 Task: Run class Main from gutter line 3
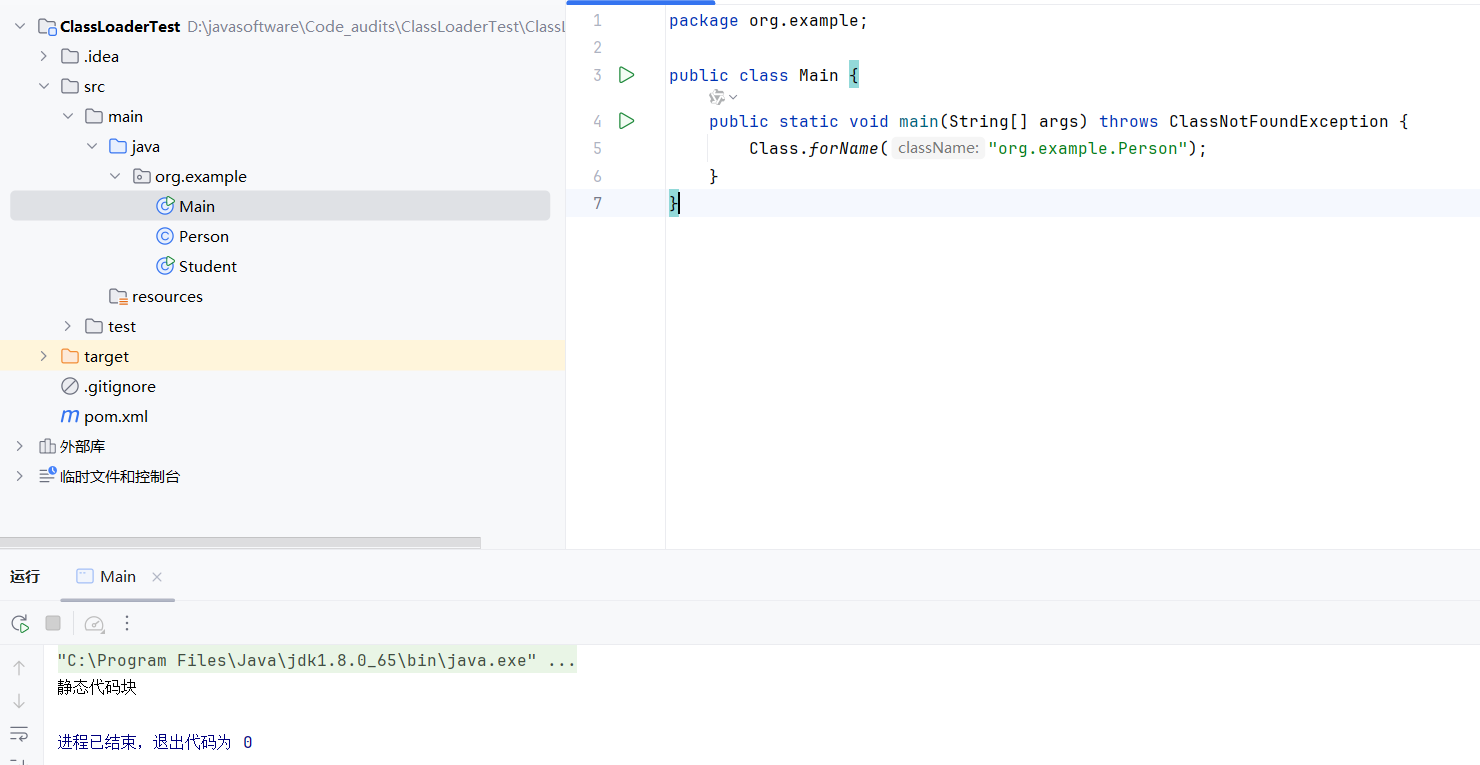click(626, 75)
